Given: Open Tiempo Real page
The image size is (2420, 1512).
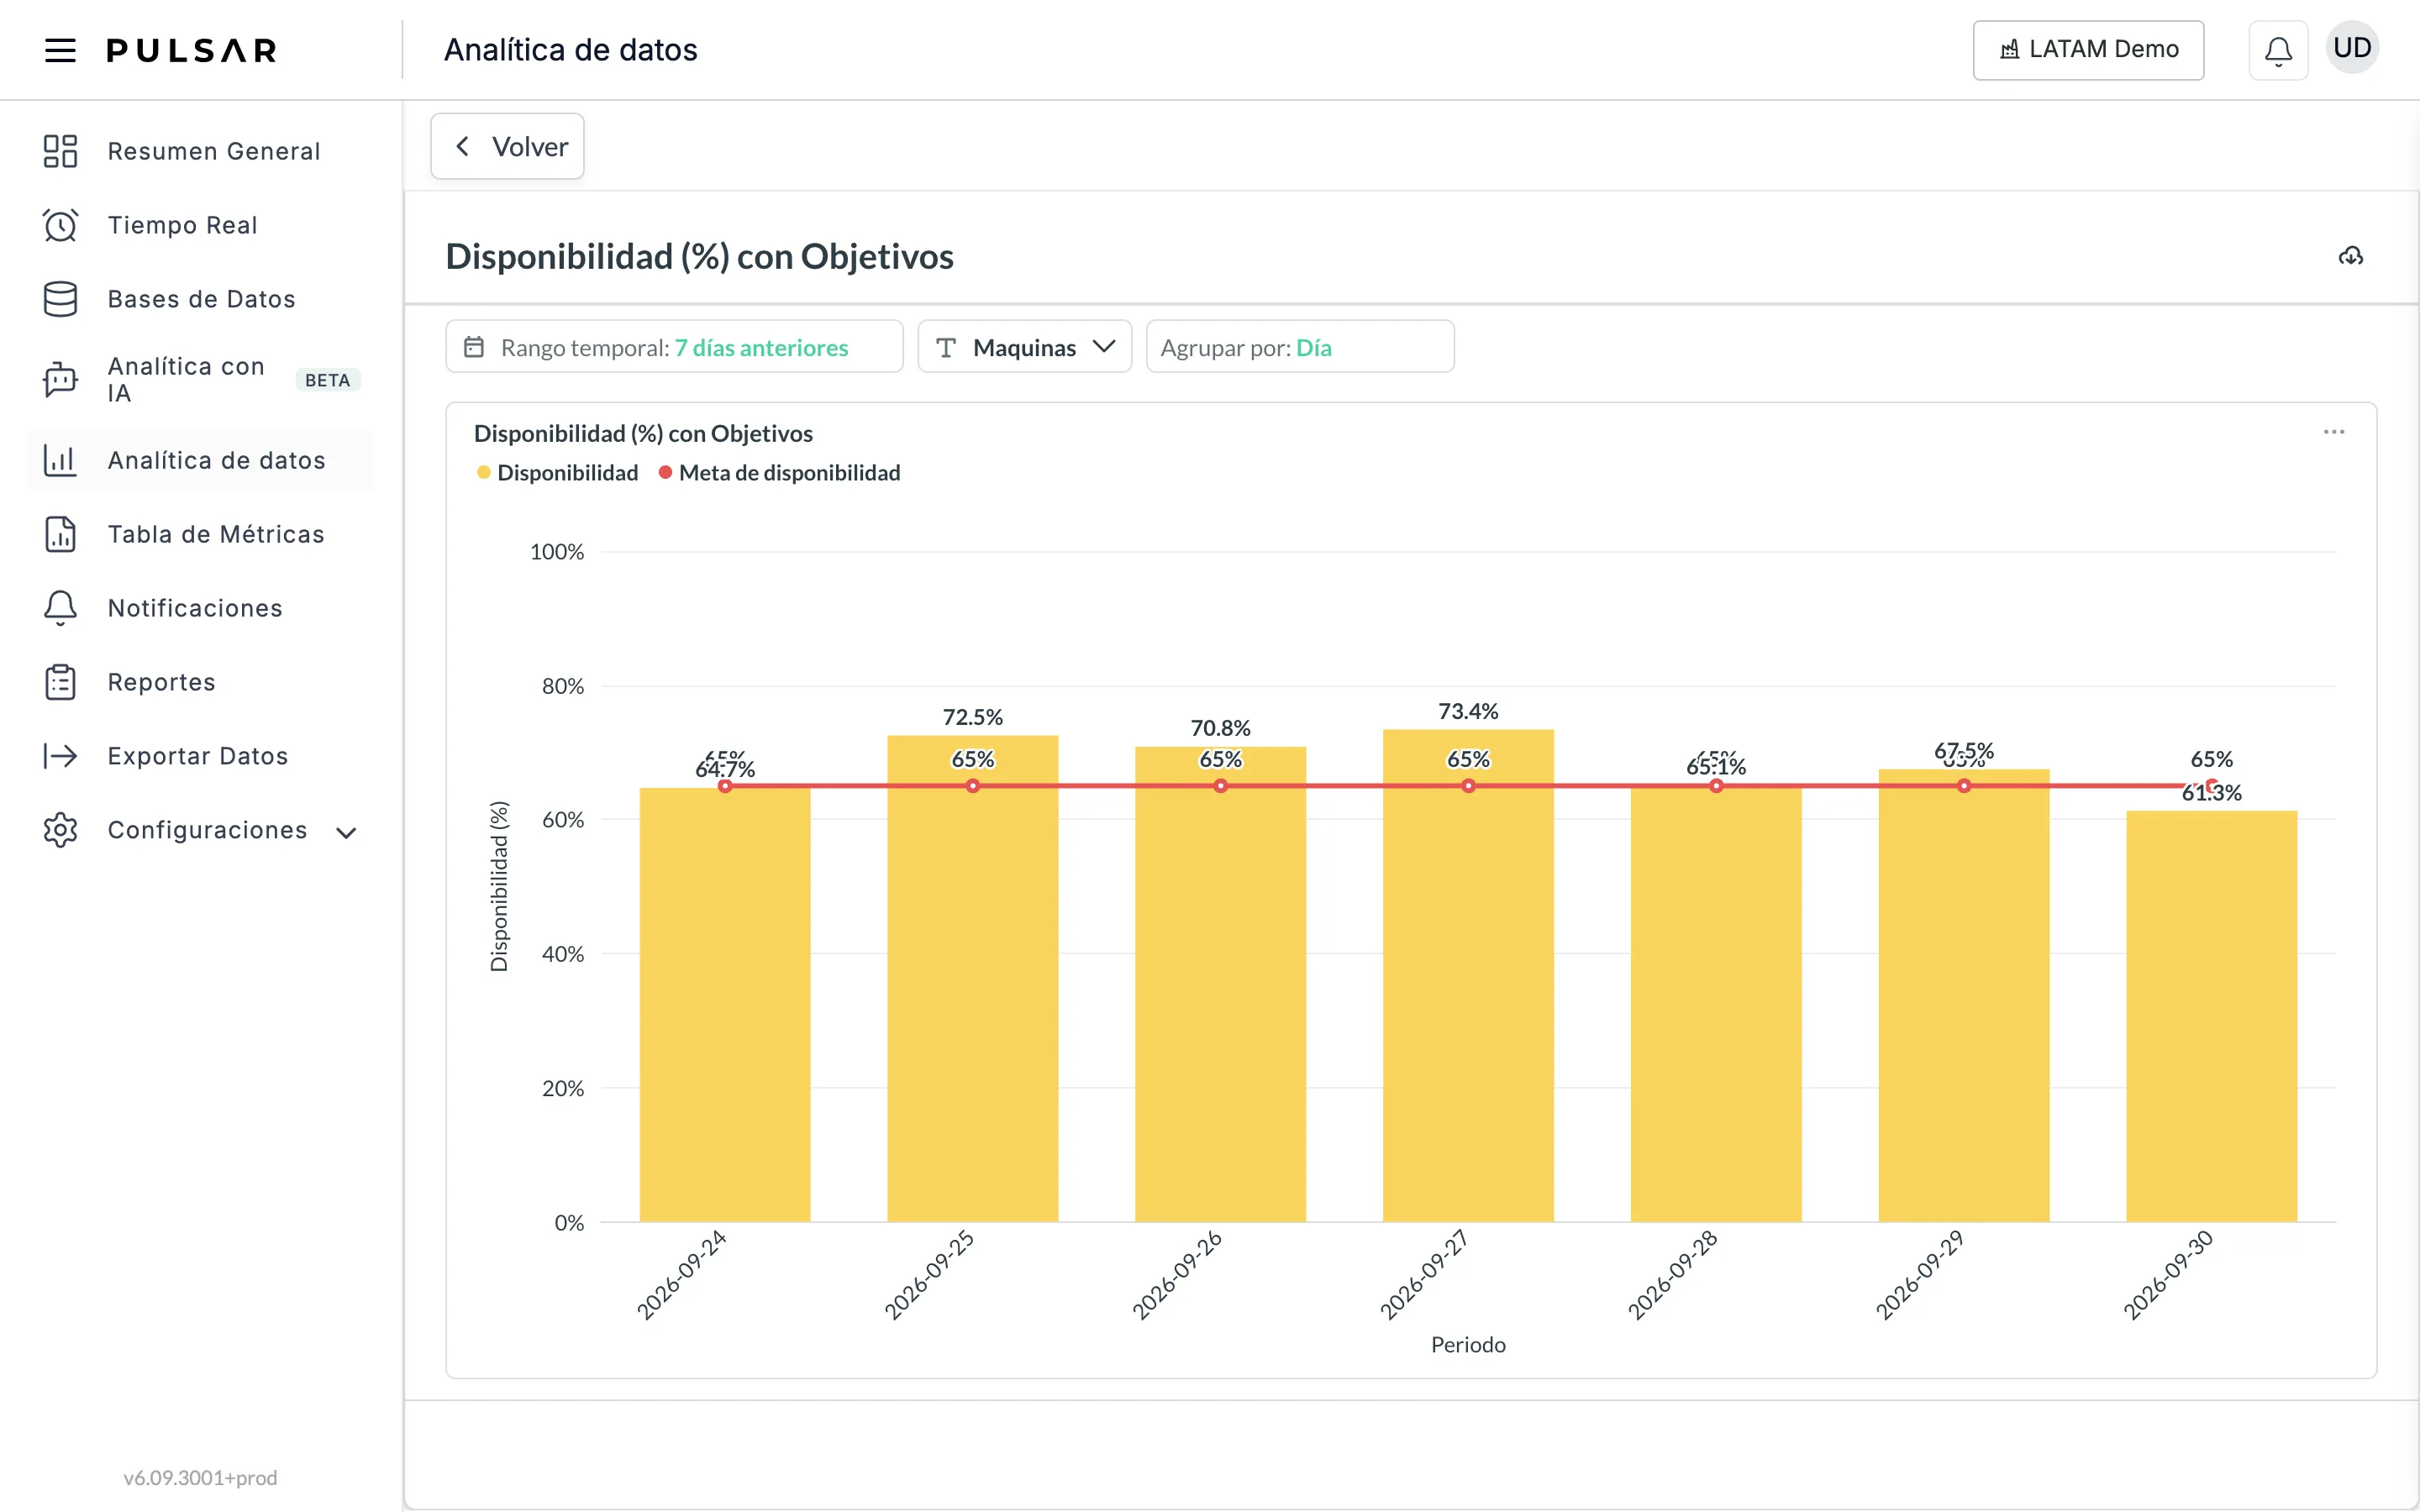Looking at the screenshot, I should [201, 225].
